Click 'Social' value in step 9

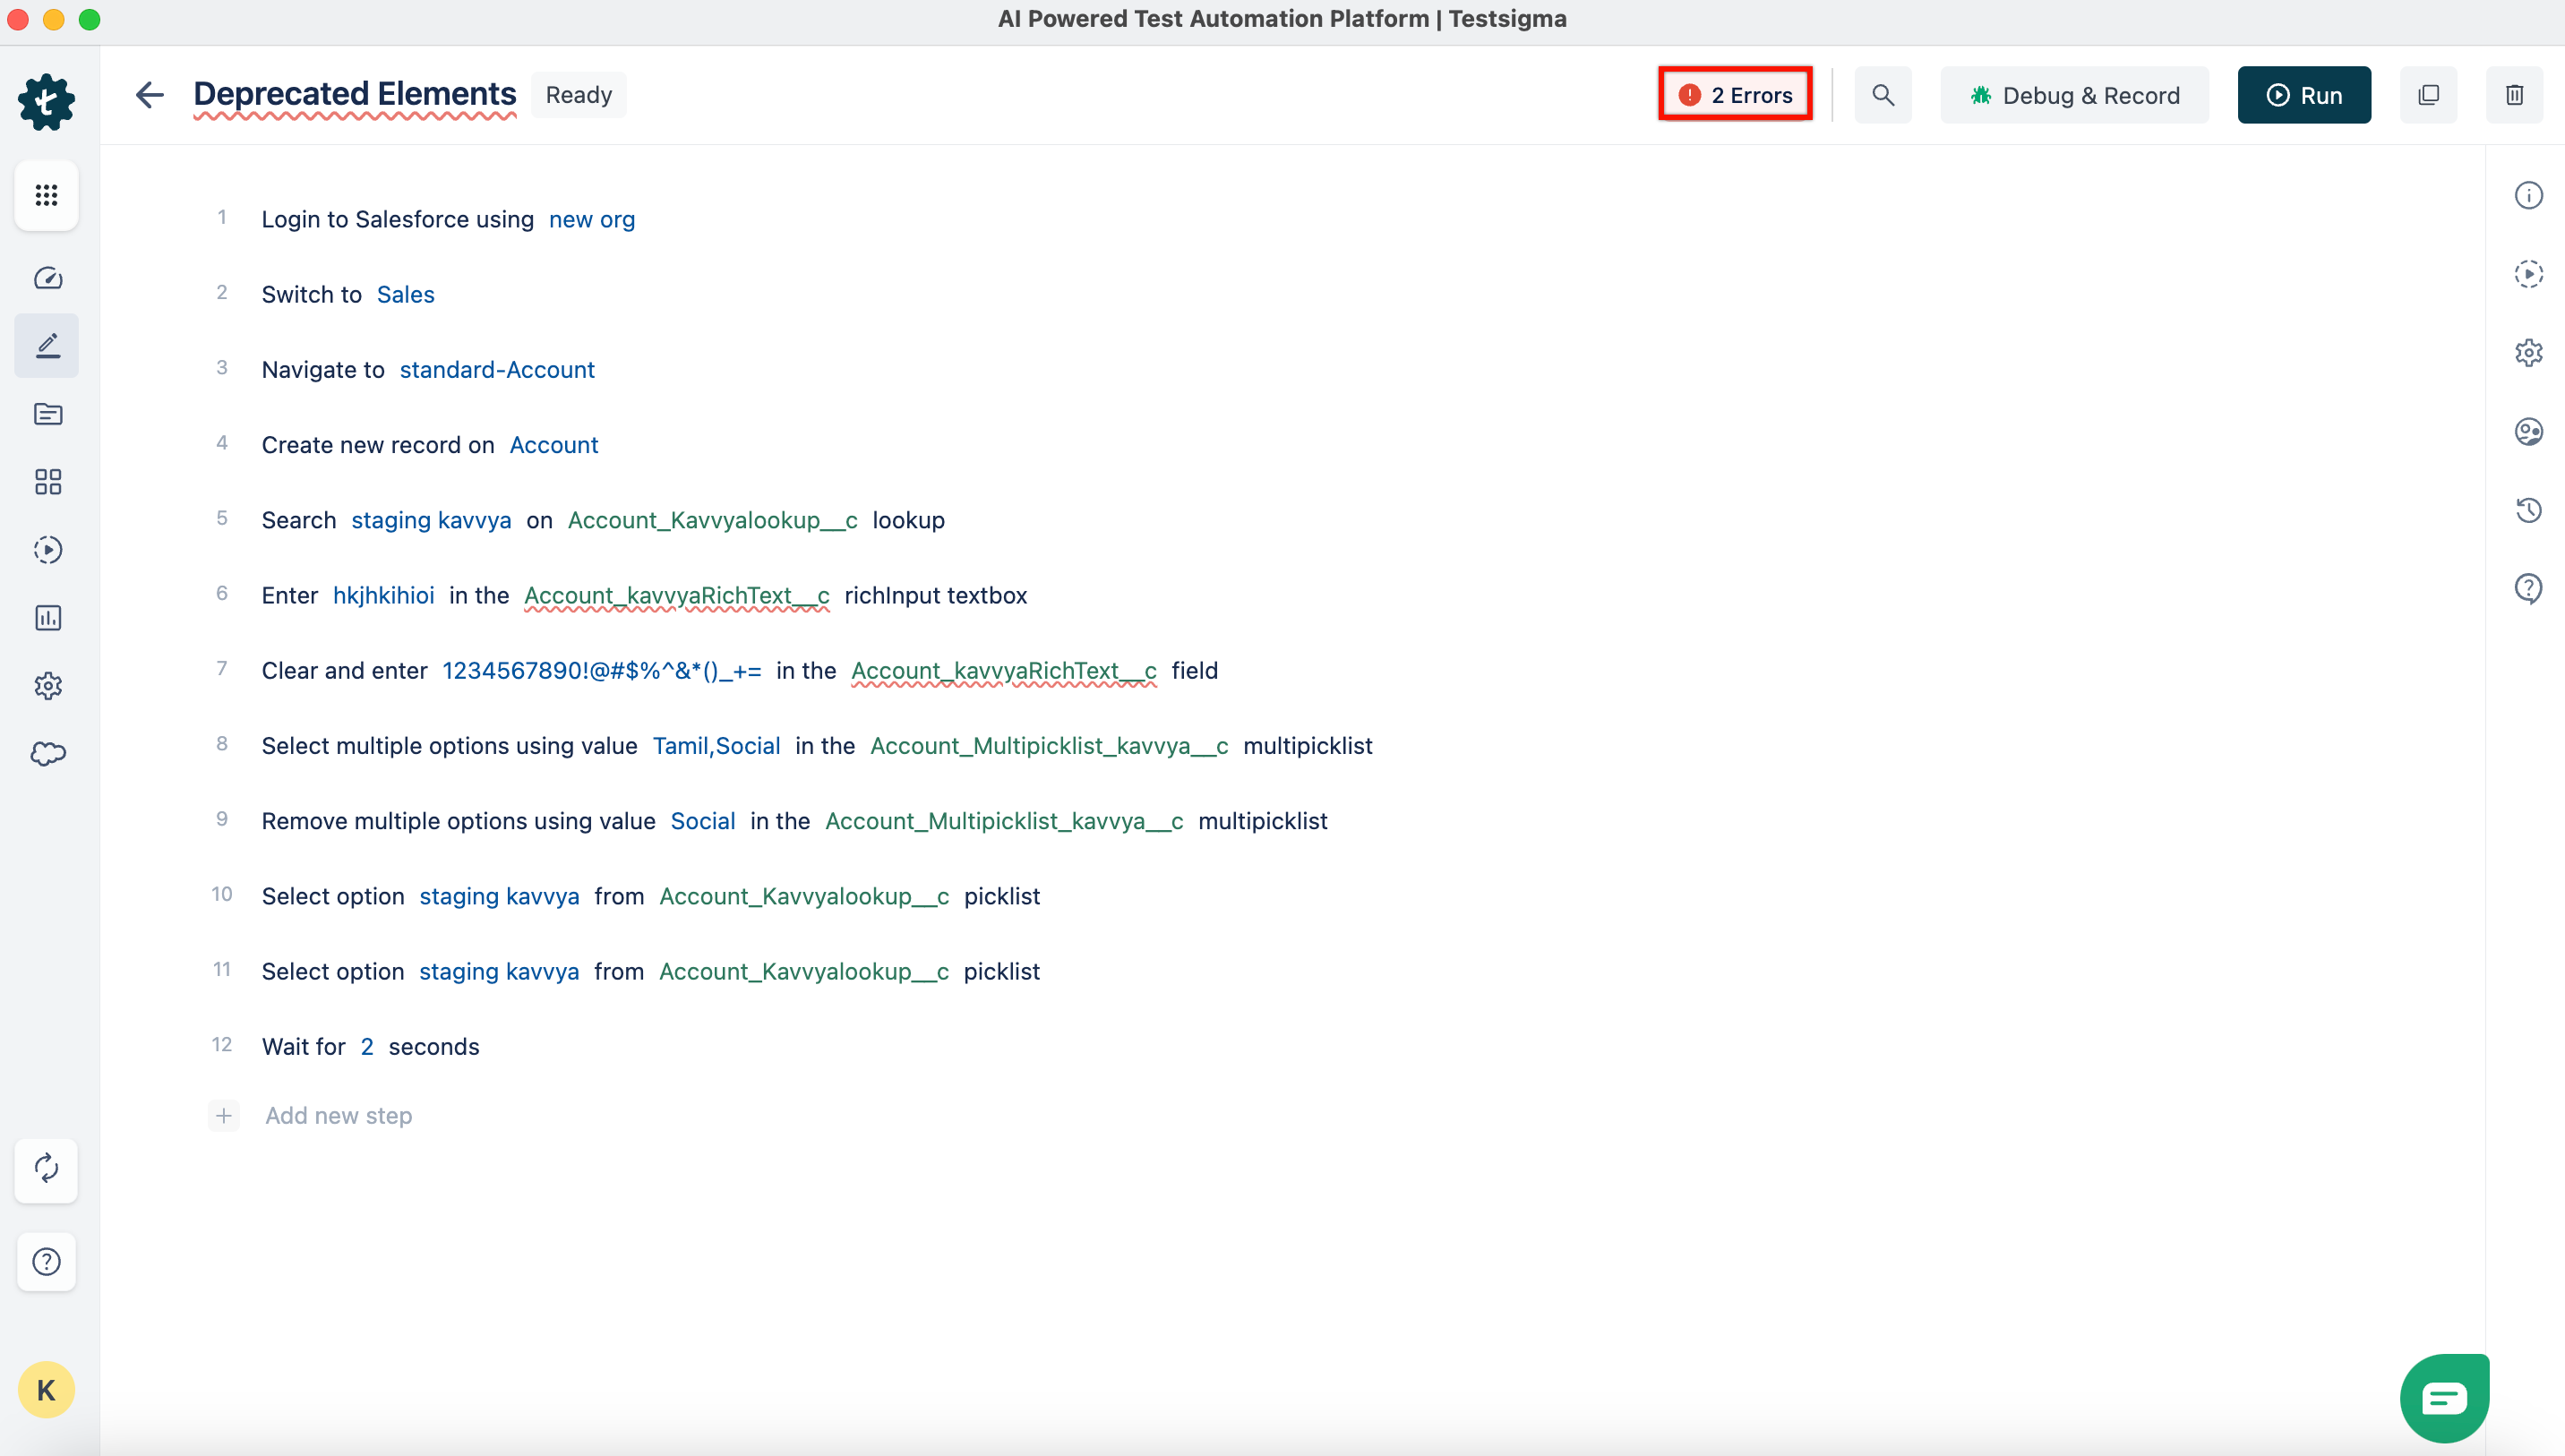click(703, 821)
